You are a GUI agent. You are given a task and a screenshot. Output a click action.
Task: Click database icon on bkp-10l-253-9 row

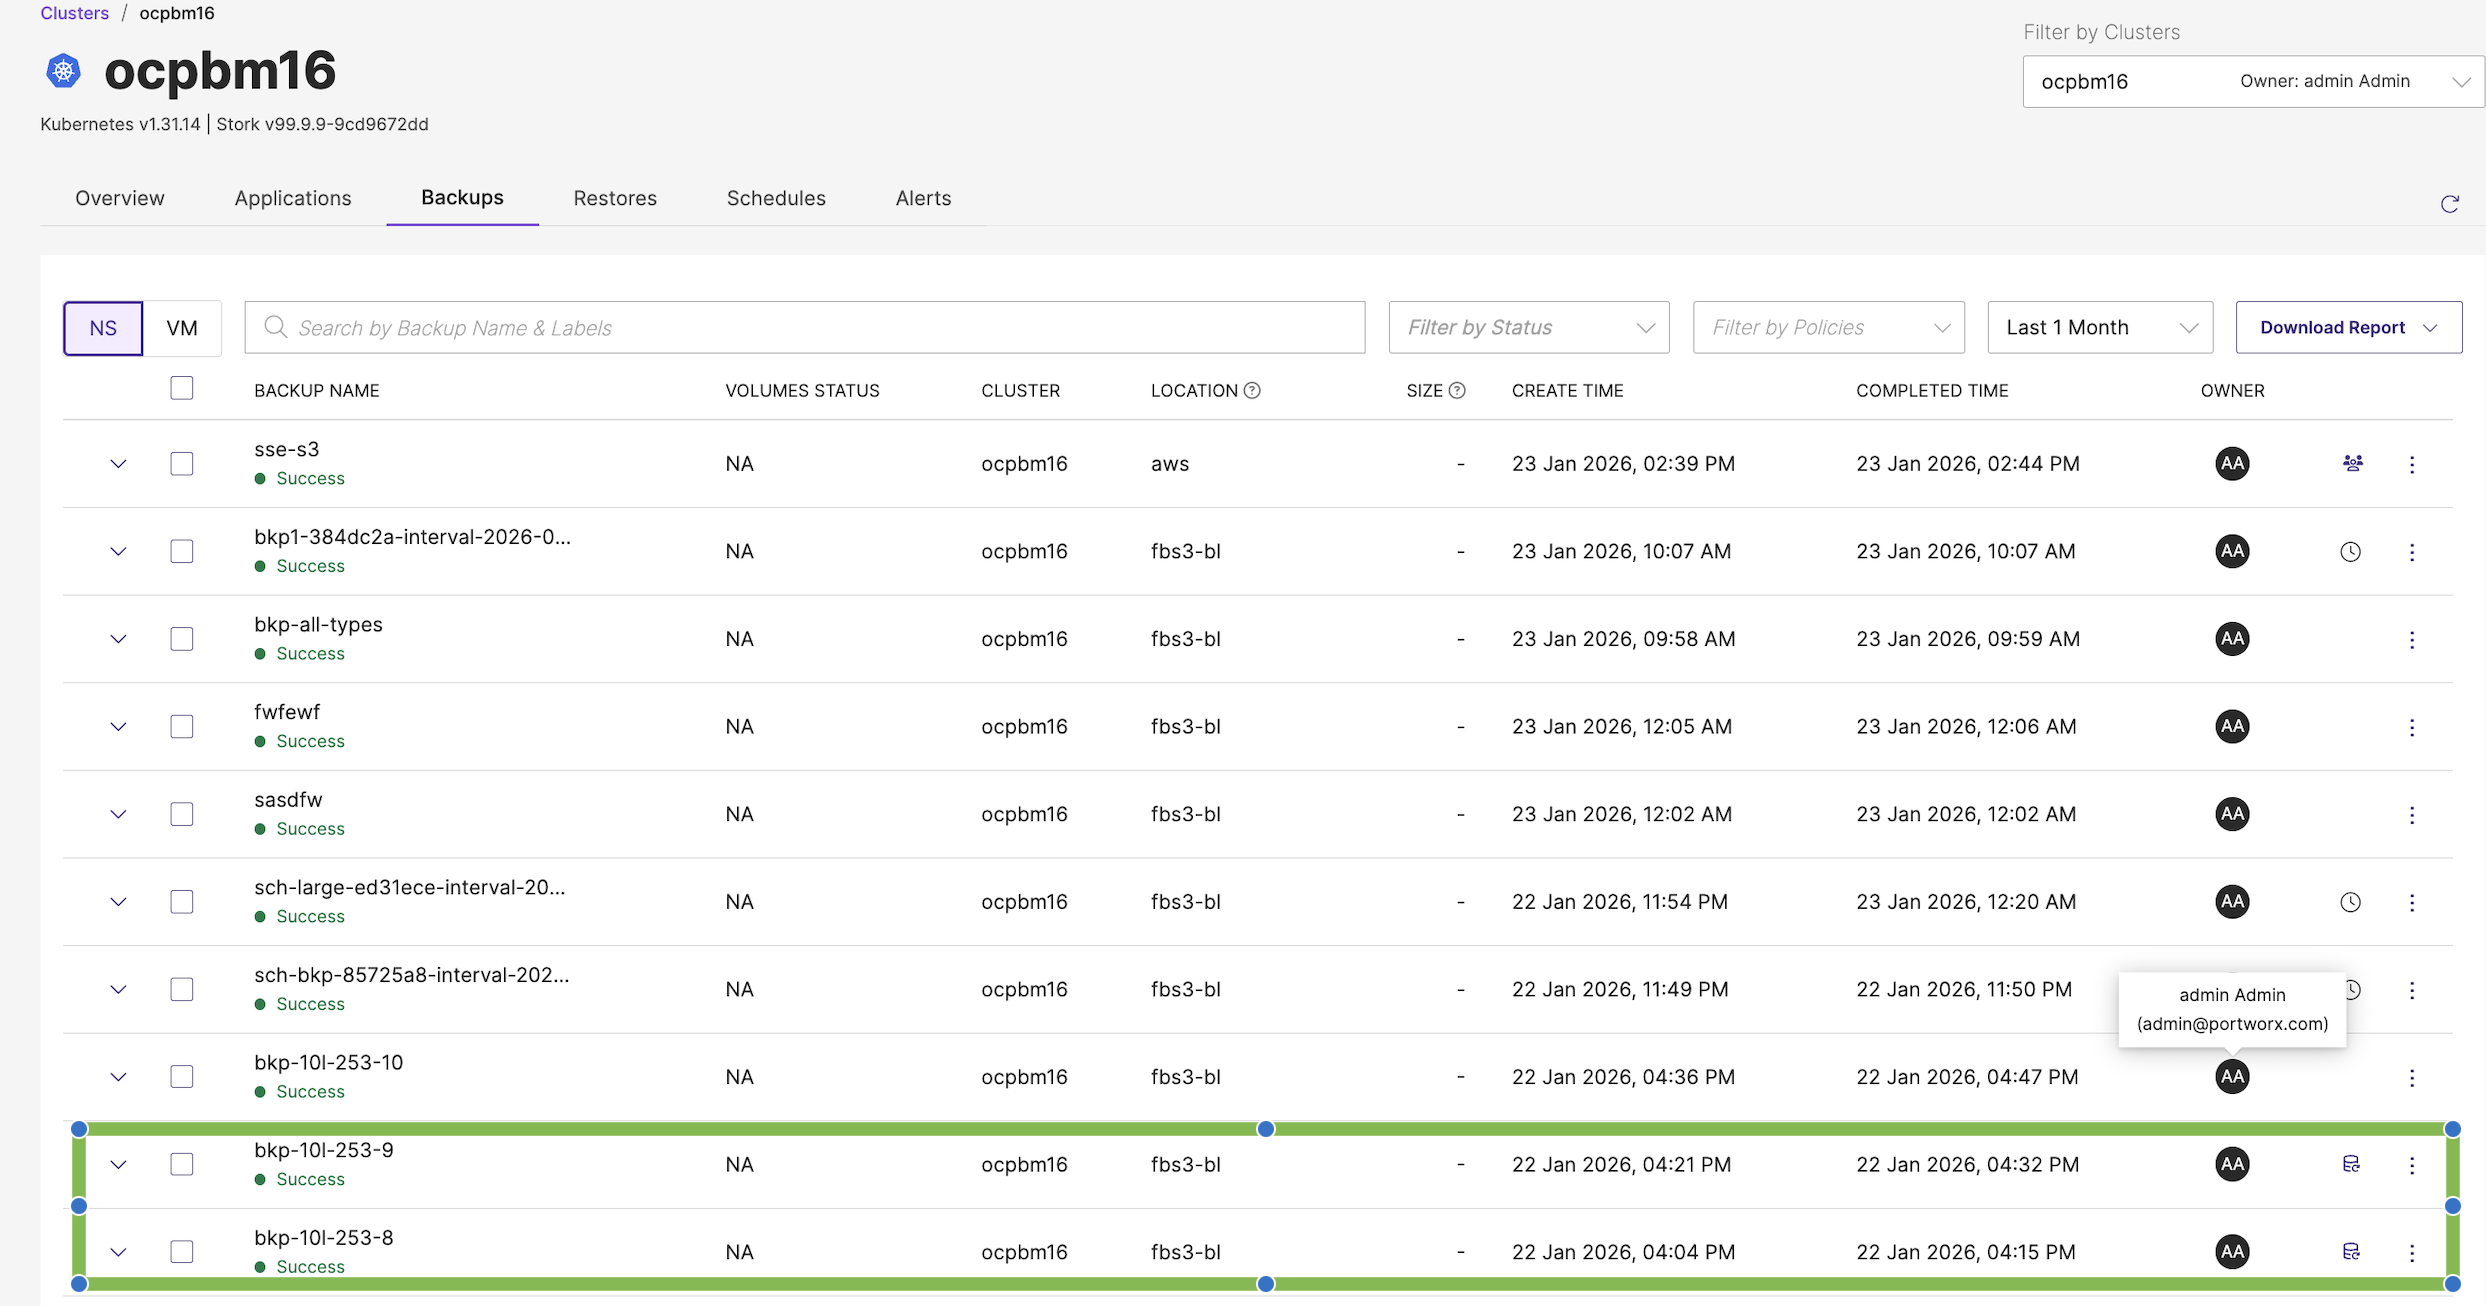2351,1164
